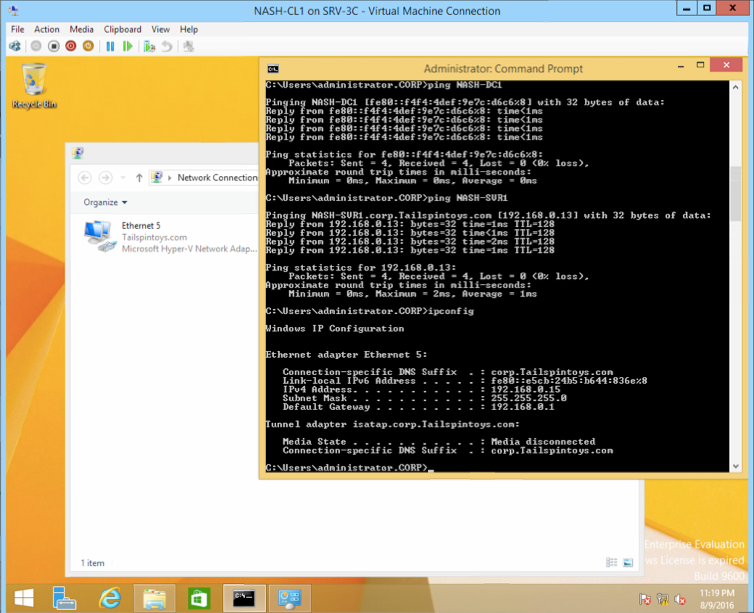Click the Command Prompt taskbar button
Viewport: 754px width, 613px height.
pyautogui.click(x=244, y=598)
